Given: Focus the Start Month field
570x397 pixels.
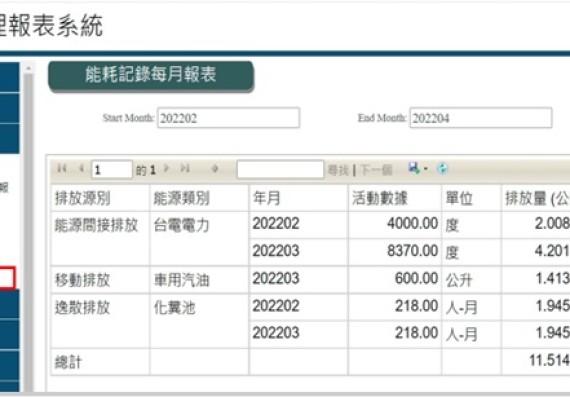Looking at the screenshot, I should point(228,118).
